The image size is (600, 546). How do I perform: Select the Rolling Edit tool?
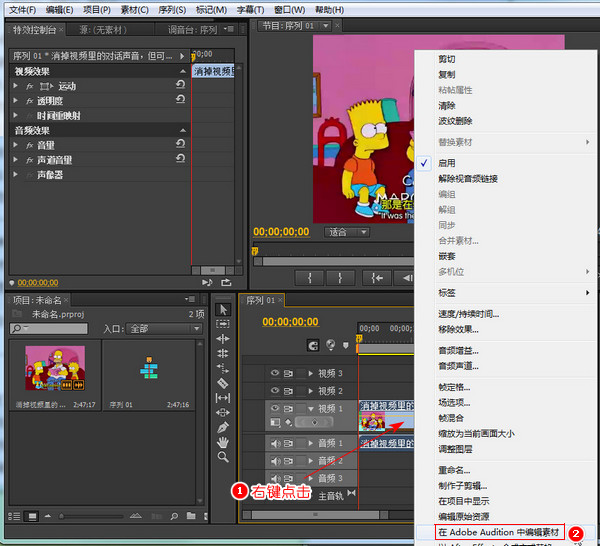(x=223, y=353)
